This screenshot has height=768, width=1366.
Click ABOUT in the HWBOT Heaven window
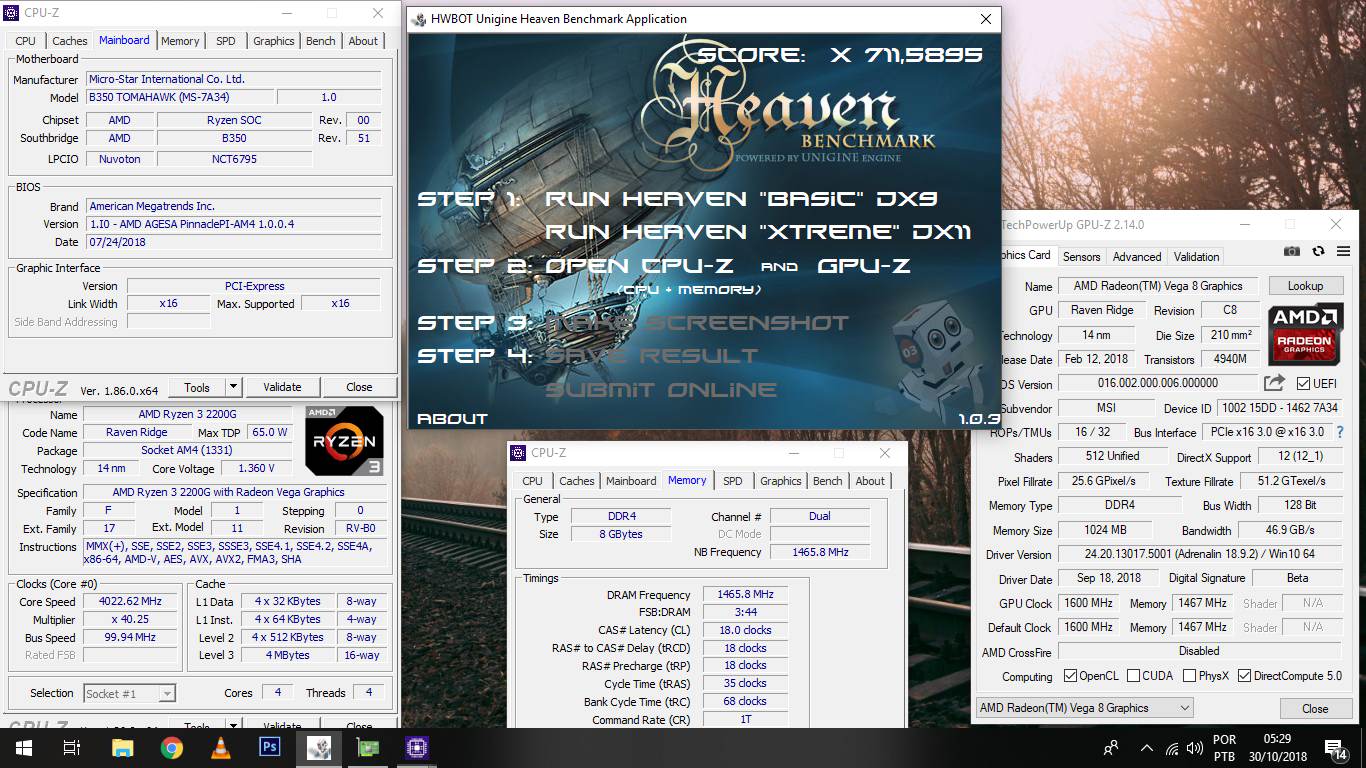click(452, 419)
